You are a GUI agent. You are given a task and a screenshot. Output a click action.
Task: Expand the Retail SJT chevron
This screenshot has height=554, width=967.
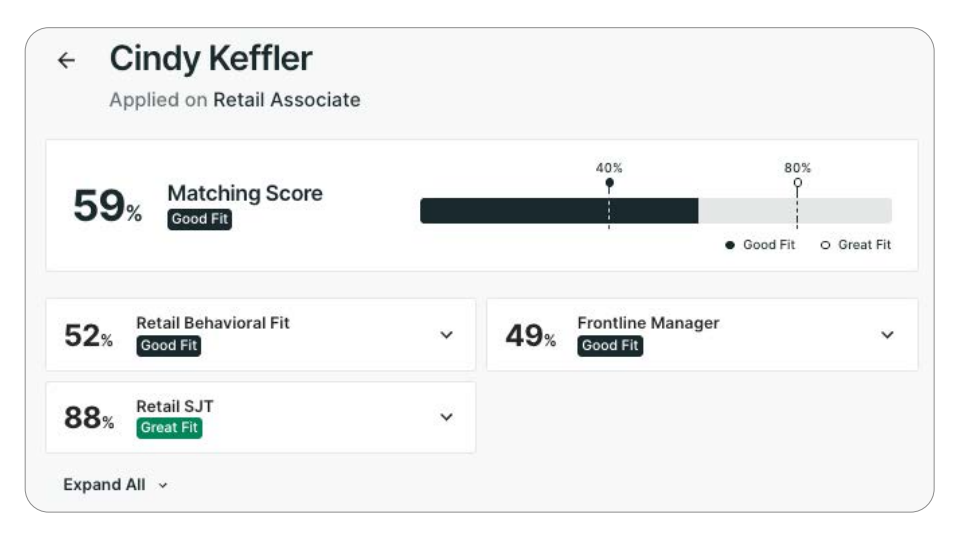coord(447,417)
